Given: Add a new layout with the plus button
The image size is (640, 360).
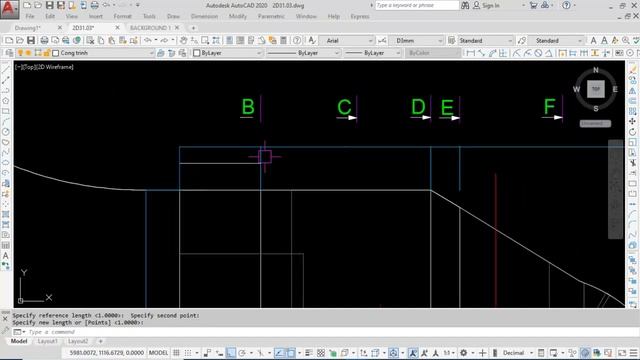Looking at the screenshot, I should [100, 341].
